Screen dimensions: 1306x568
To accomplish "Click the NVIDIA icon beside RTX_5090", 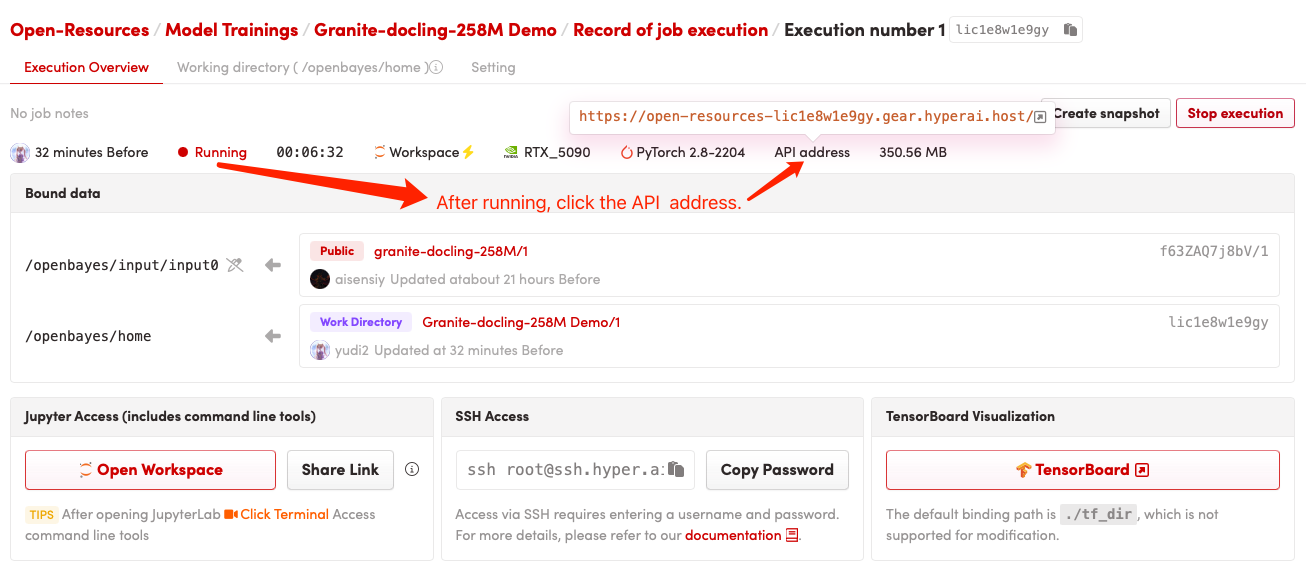I will pos(511,153).
